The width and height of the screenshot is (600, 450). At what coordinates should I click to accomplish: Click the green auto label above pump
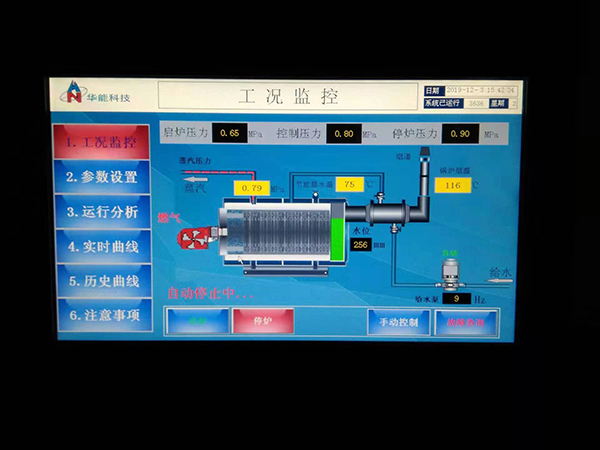(450, 253)
